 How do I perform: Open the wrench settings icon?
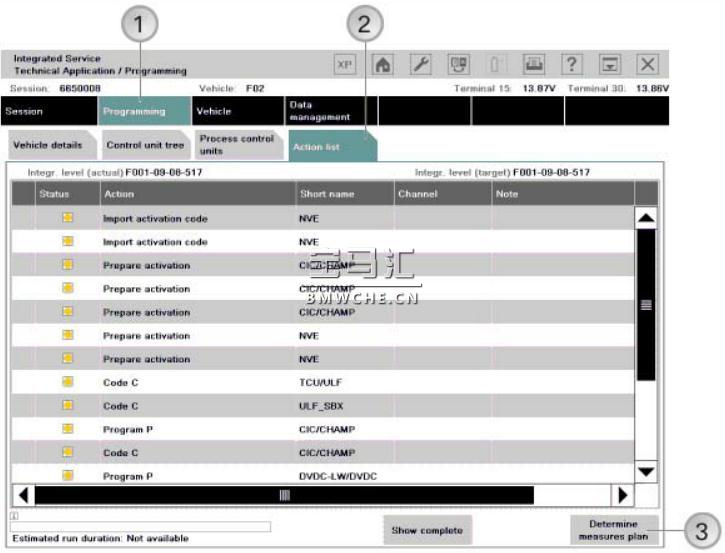pyautogui.click(x=421, y=64)
